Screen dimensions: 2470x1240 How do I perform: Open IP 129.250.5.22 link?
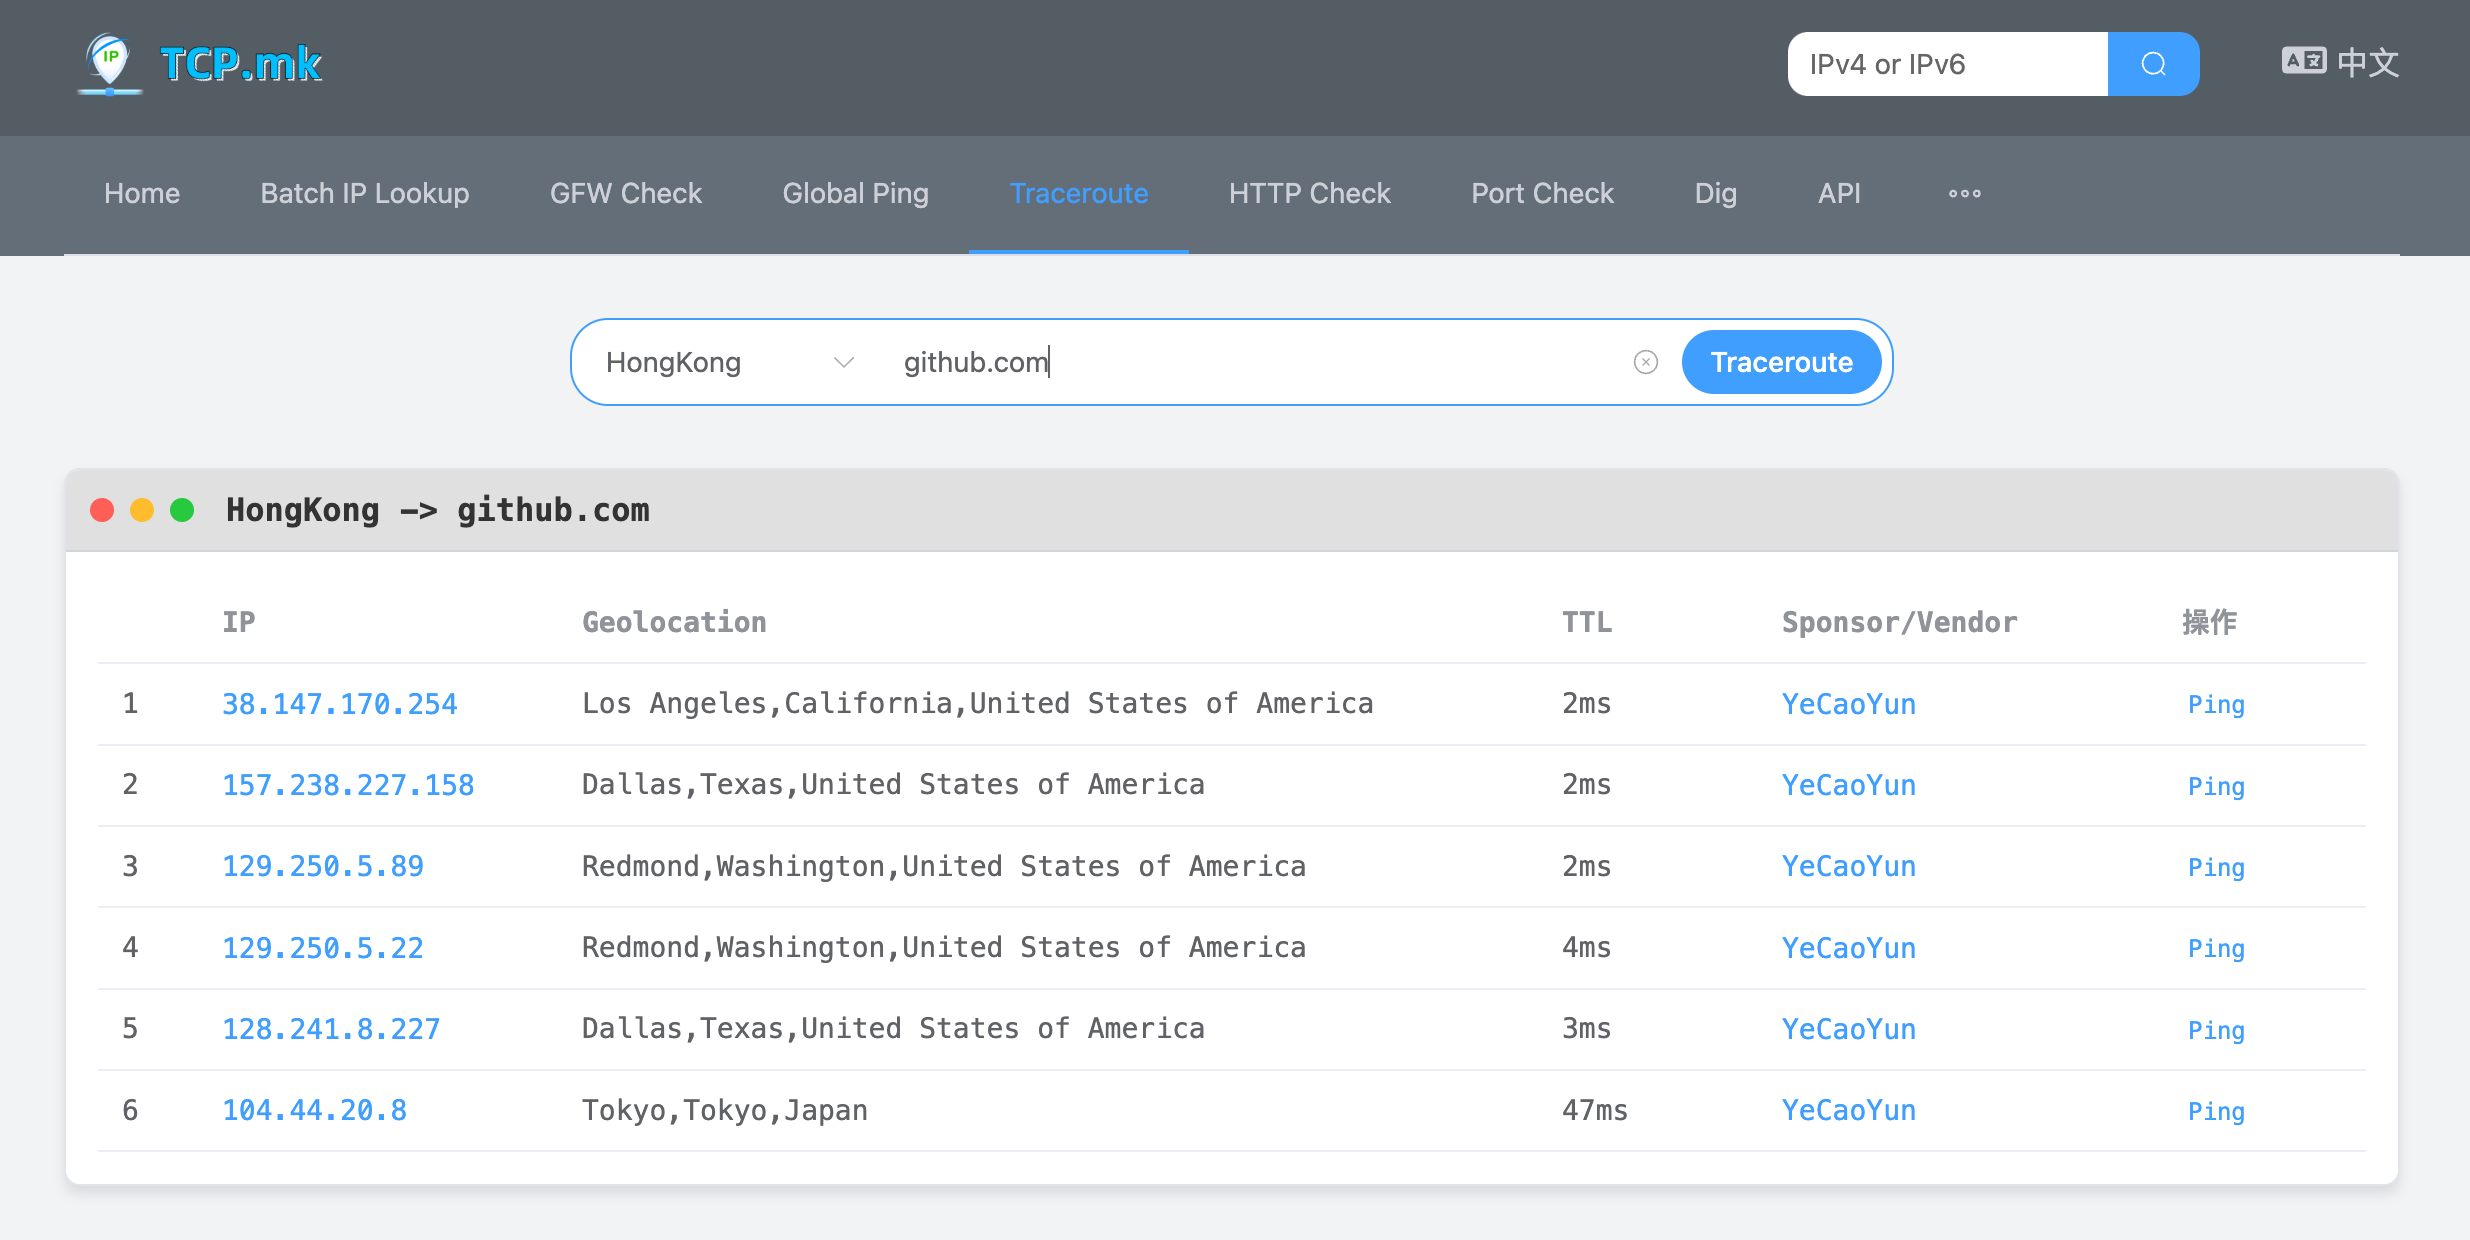point(323,948)
